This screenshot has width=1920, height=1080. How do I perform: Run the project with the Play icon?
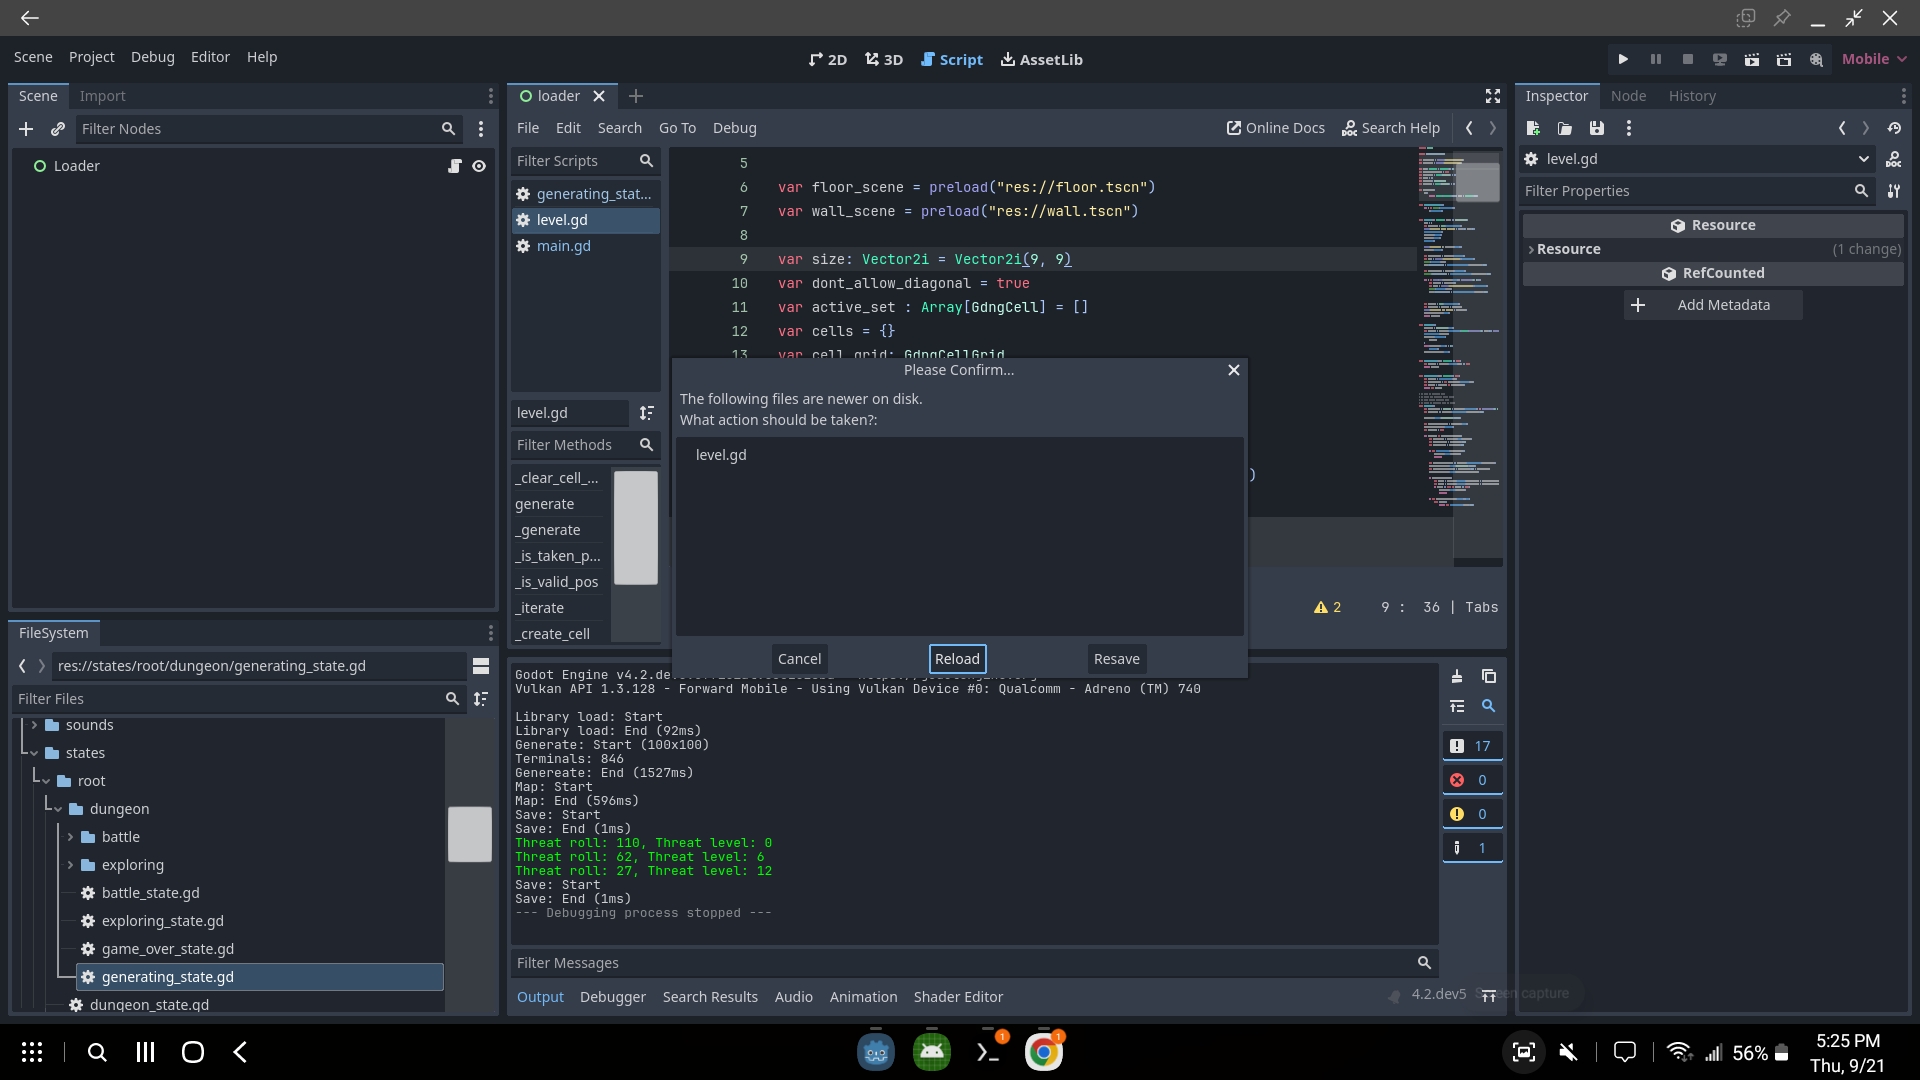pos(1622,59)
